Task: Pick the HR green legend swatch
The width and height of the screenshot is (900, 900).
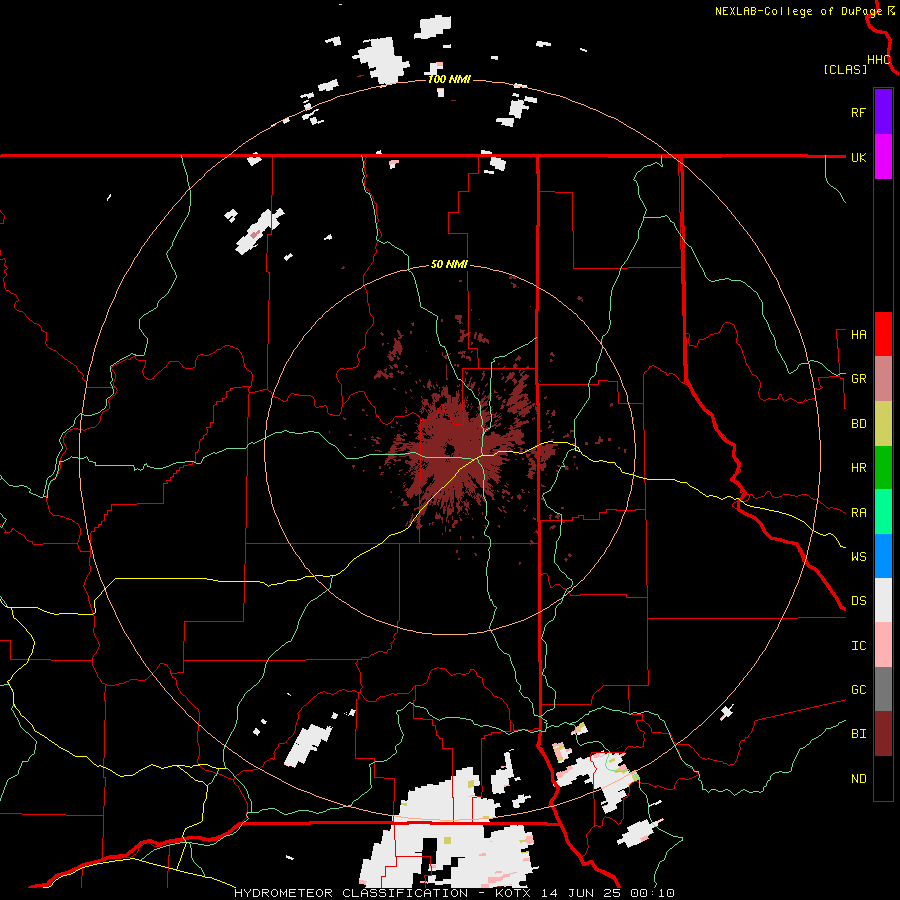Action: coord(883,468)
